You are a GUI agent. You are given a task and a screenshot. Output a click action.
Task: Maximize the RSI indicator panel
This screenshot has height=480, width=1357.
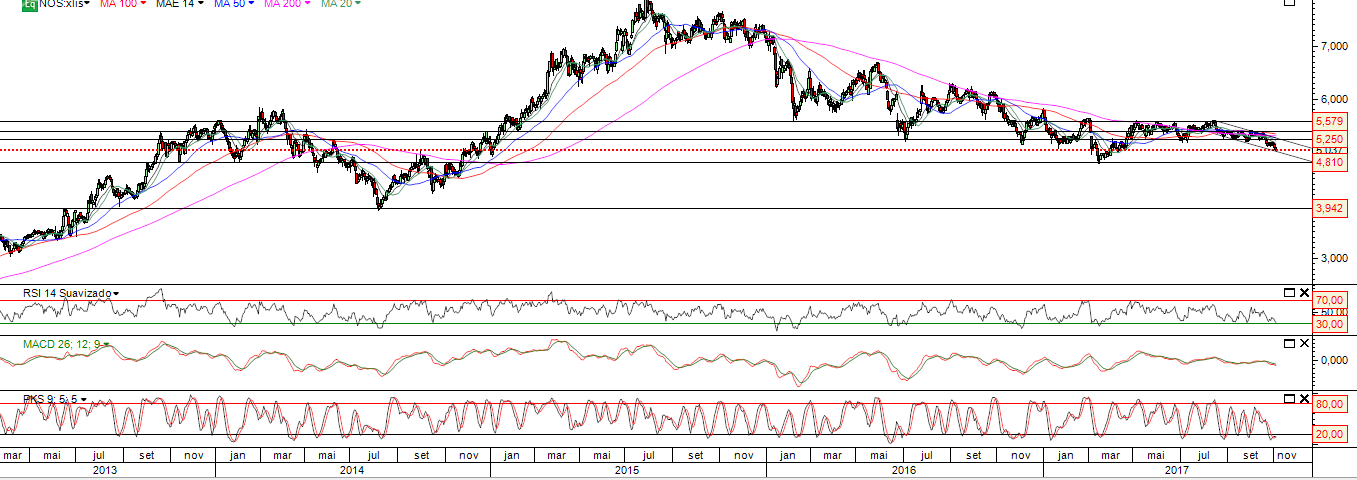1289,292
